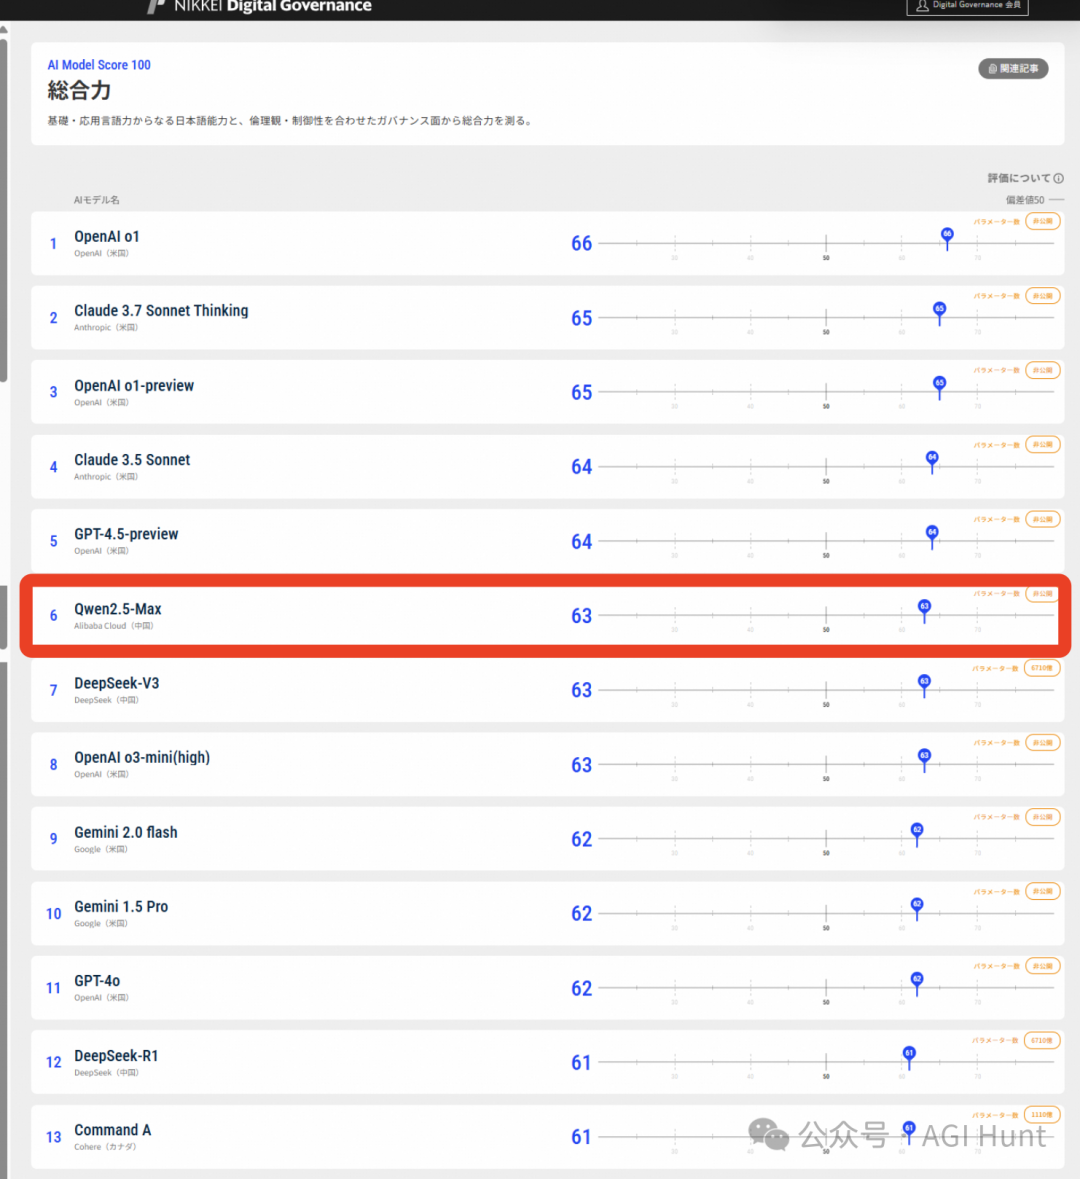Select the Gemini 2.0 flash model name

(126, 832)
